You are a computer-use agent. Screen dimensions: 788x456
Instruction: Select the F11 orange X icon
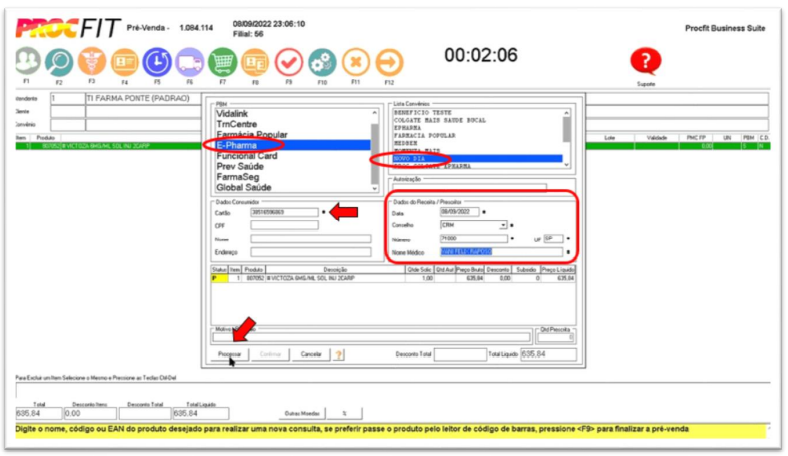356,62
